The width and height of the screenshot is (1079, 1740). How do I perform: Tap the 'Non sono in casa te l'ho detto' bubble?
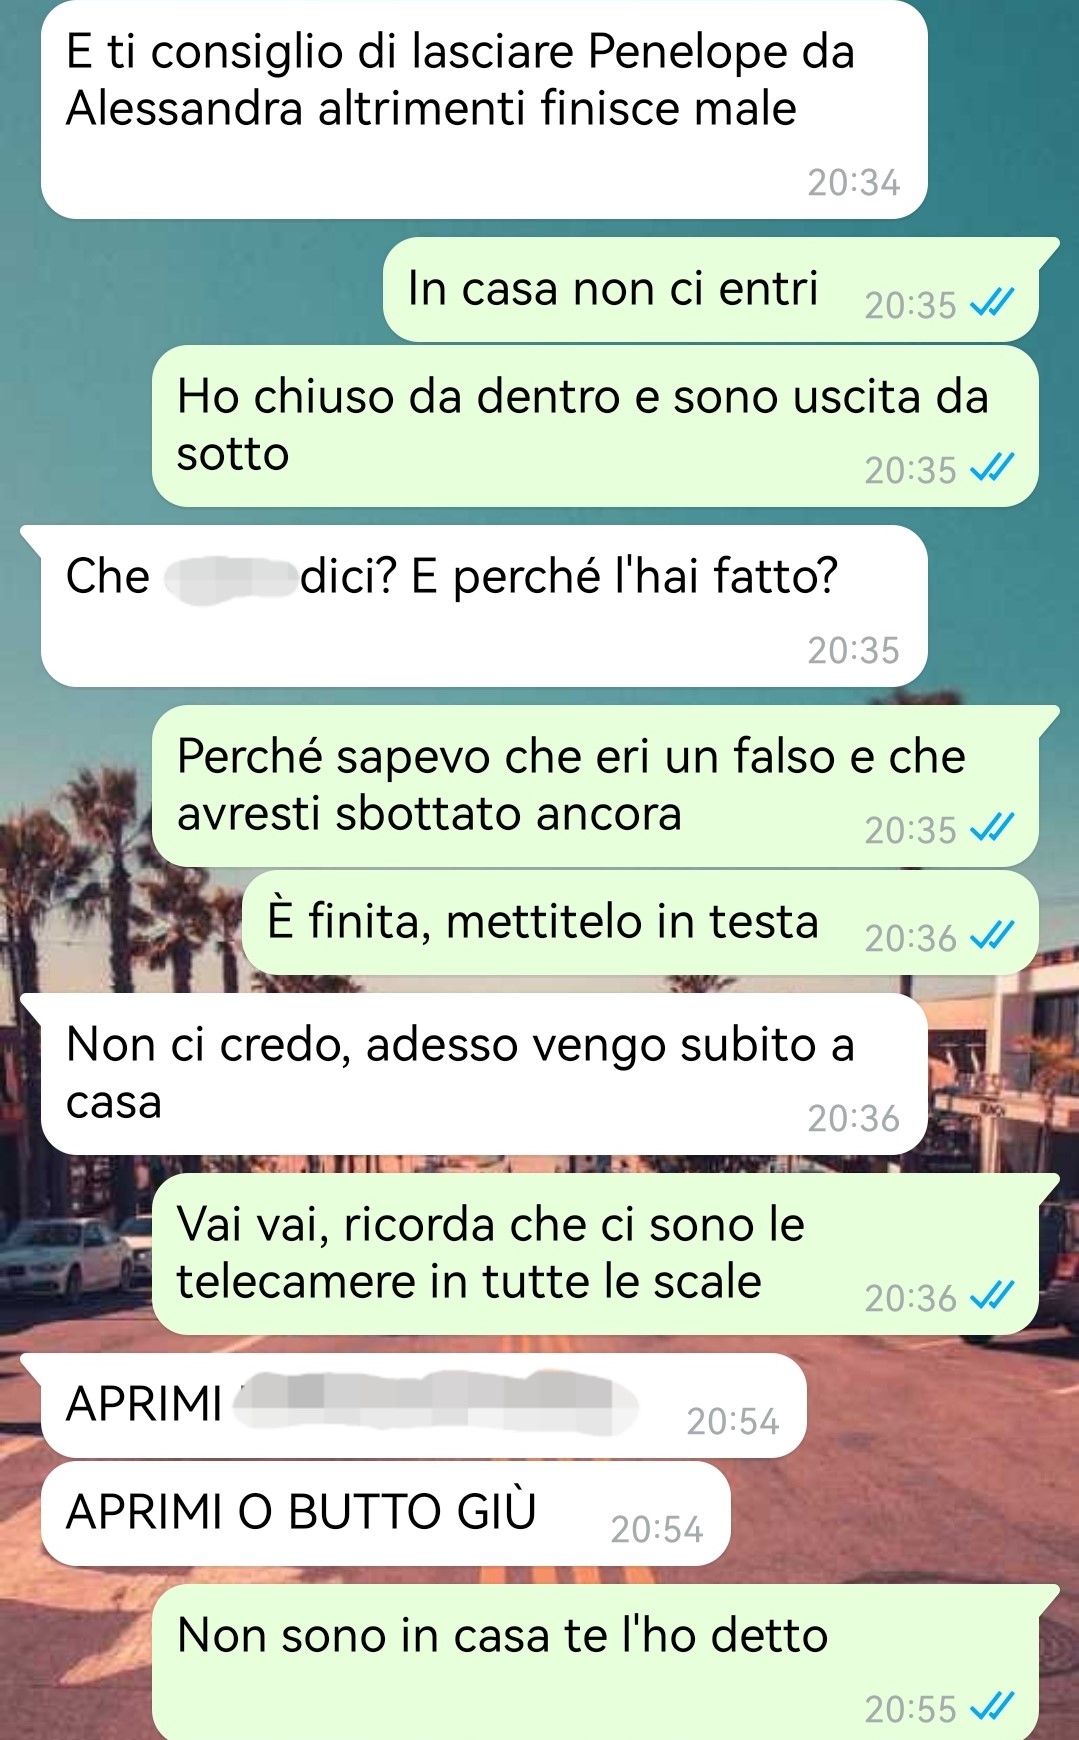click(x=595, y=1662)
